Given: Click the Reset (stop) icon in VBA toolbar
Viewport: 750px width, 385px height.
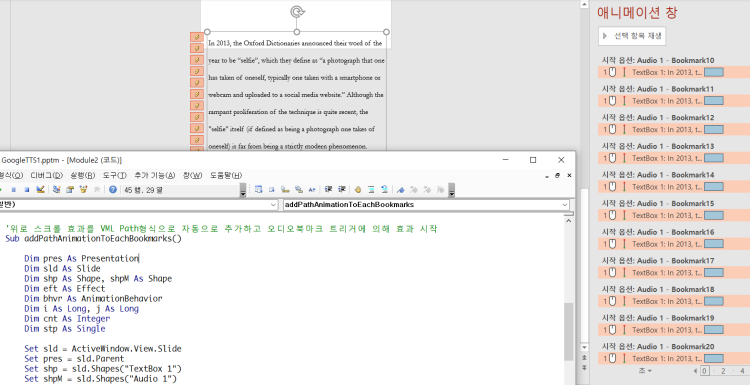Looking at the screenshot, I should pyautogui.click(x=27, y=190).
